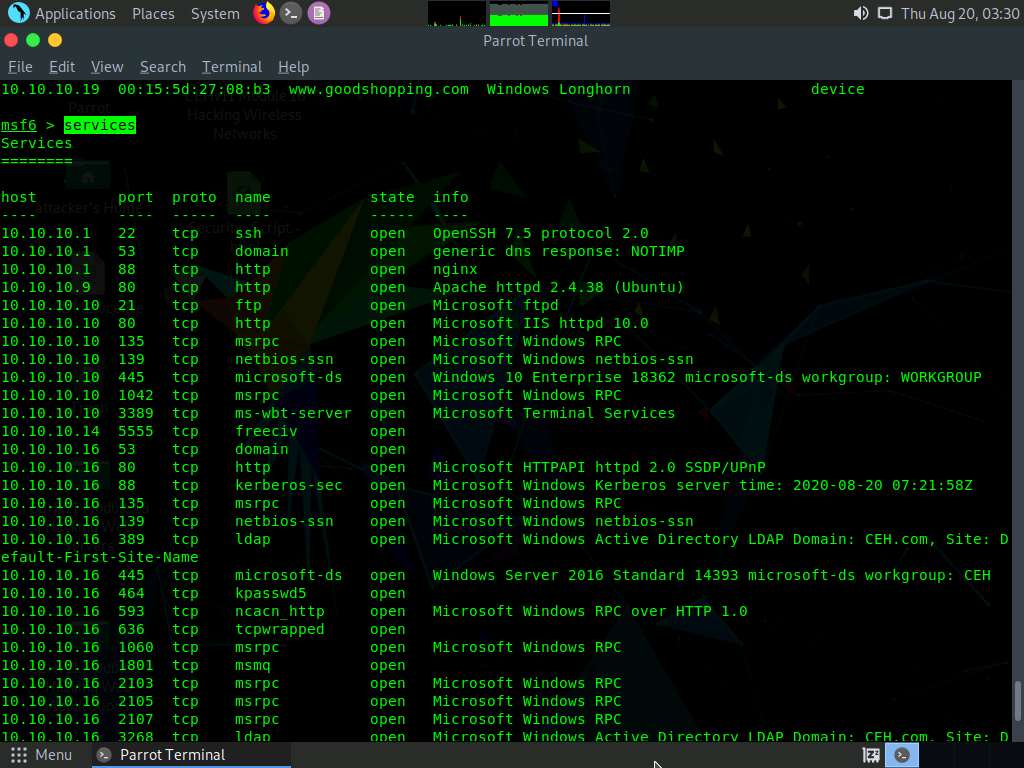Click port 3389 cell

click(x=136, y=413)
